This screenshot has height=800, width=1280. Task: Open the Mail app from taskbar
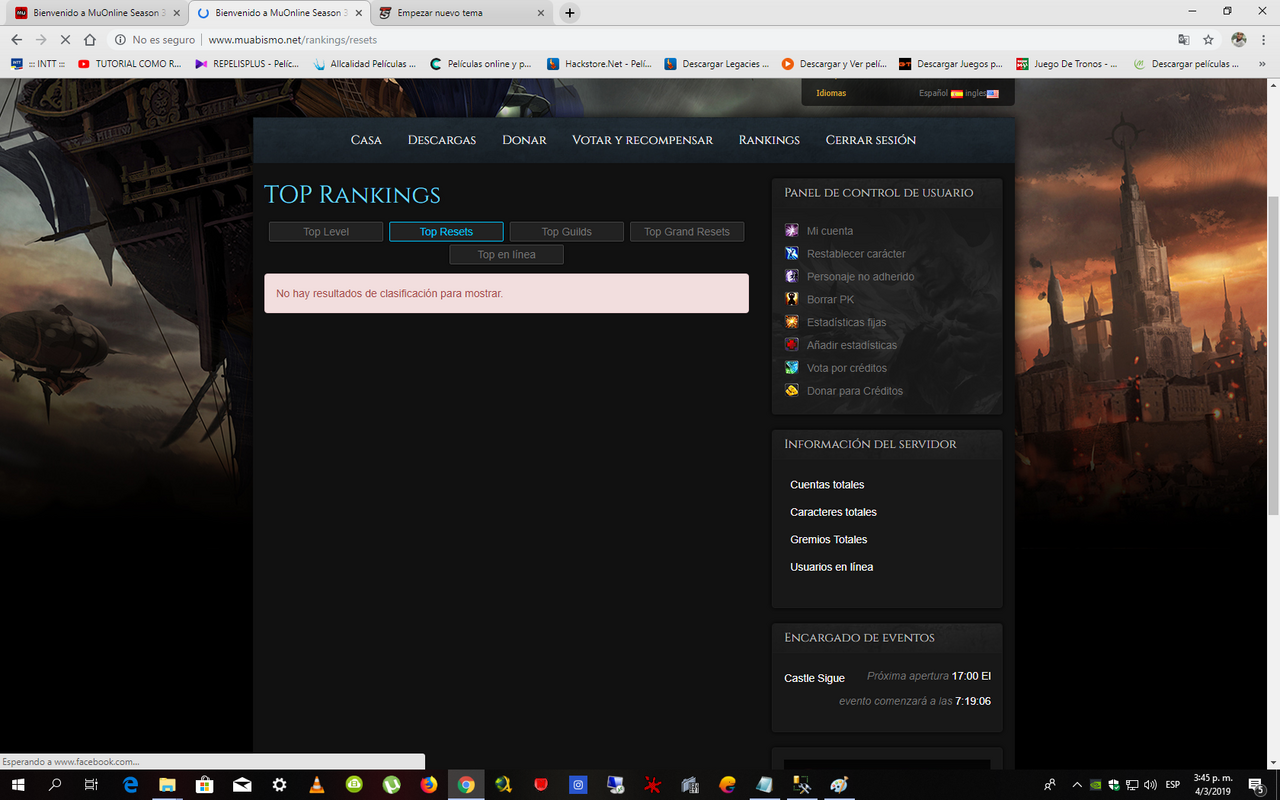tap(242, 785)
